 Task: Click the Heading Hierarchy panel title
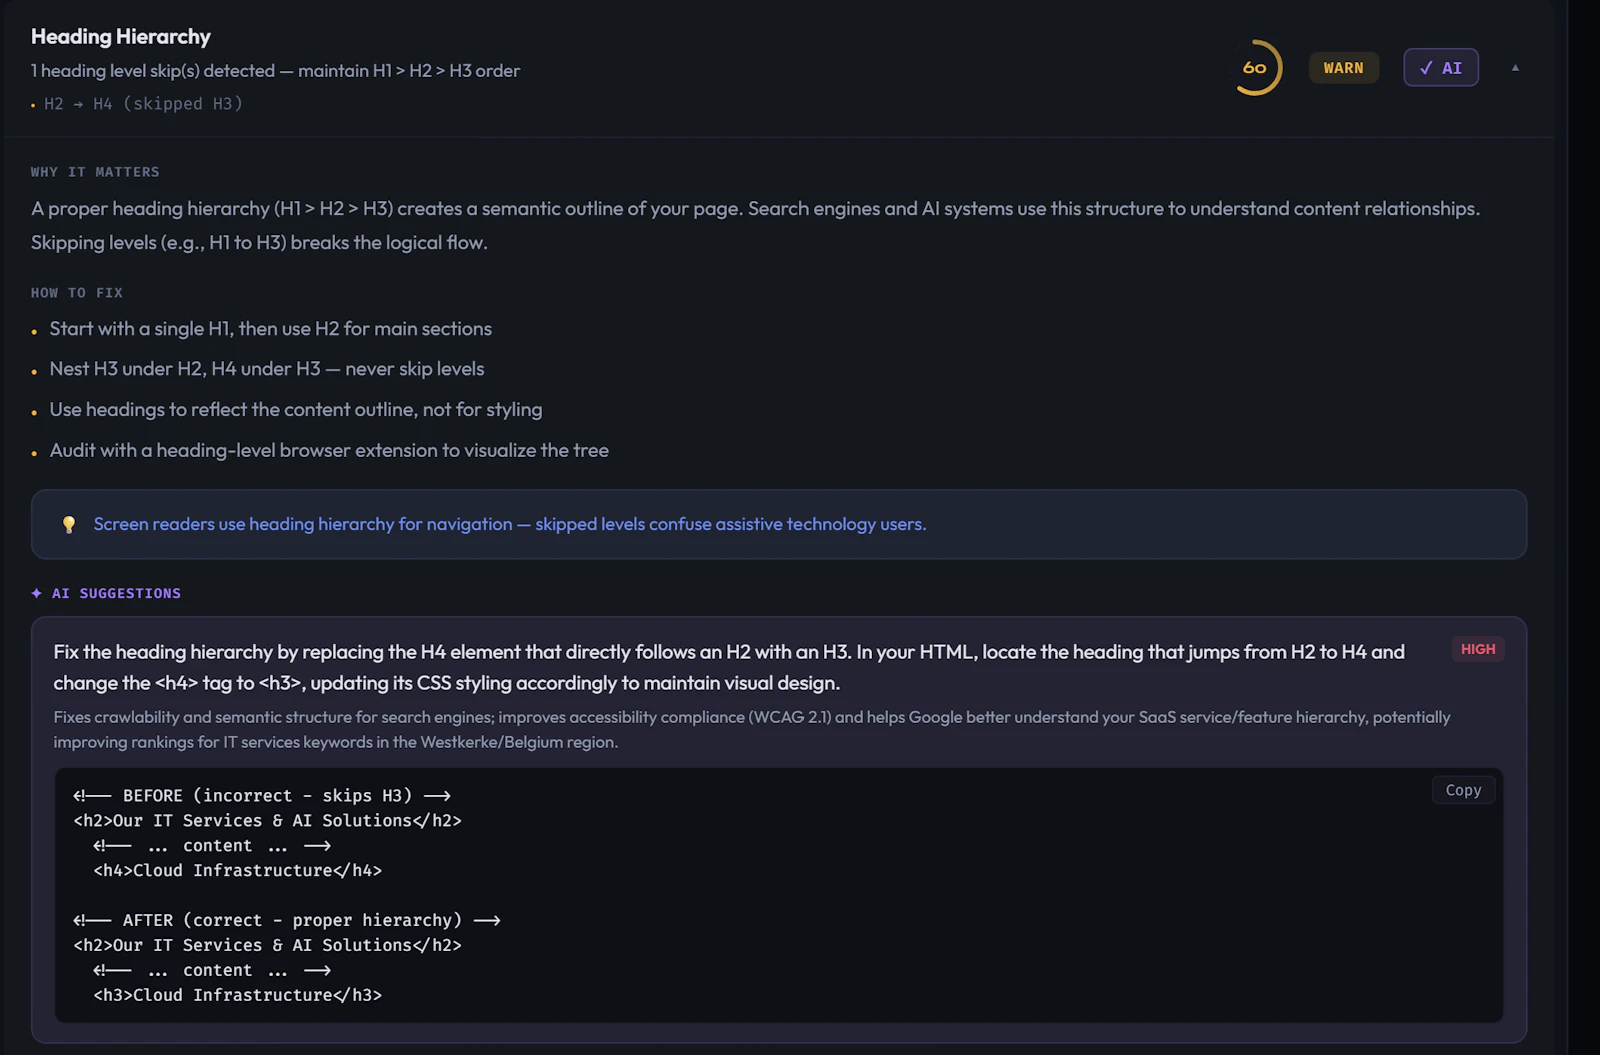(x=120, y=36)
